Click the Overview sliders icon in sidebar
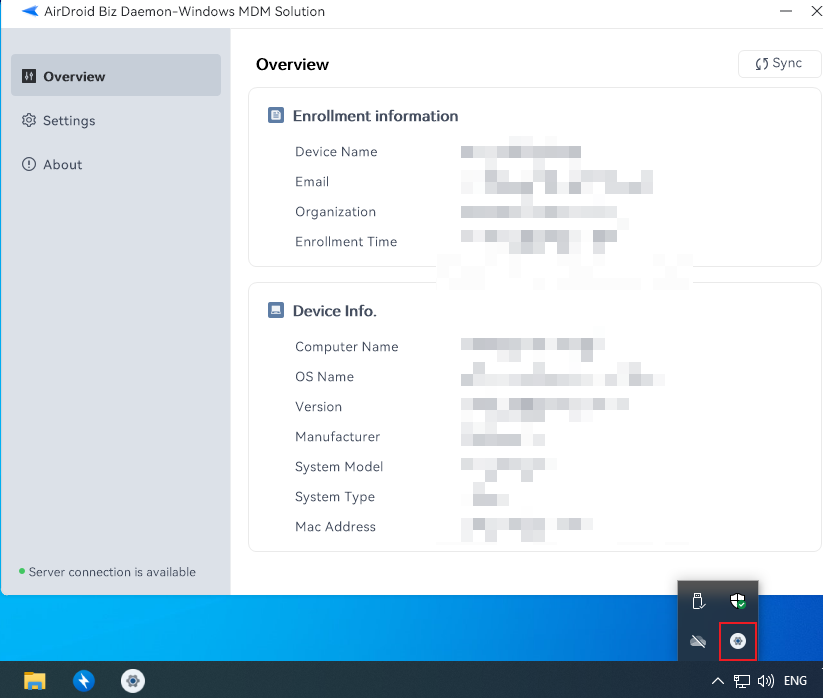Screen dimensions: 823x698 point(29,76)
